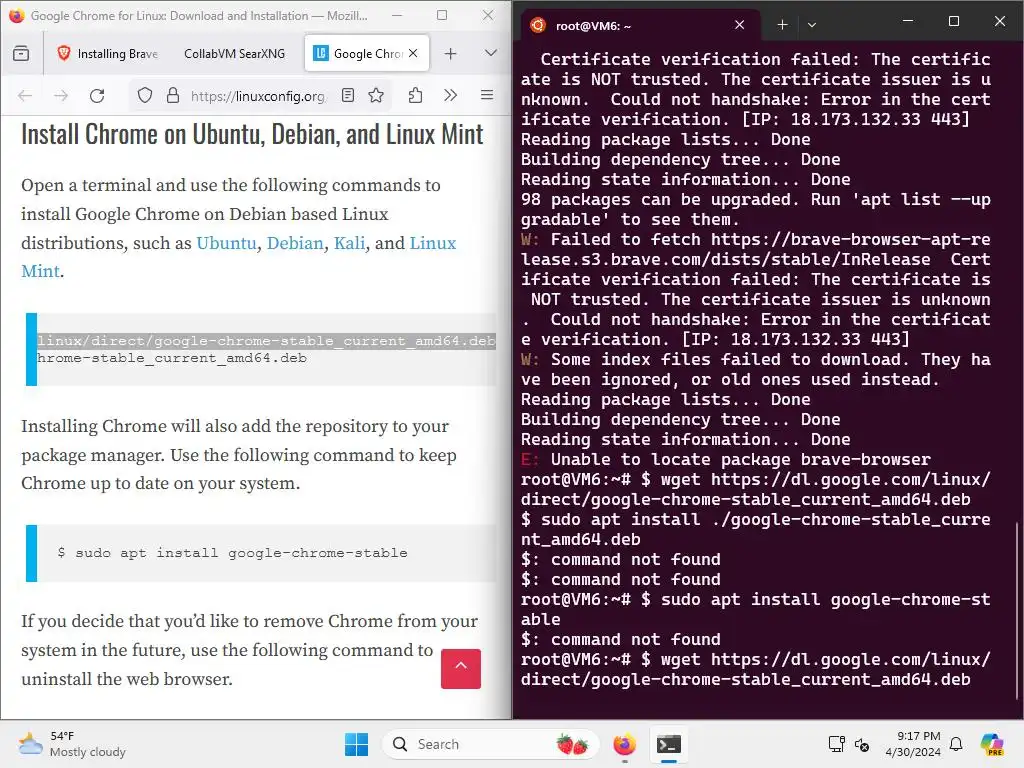Screen dimensions: 1024x768
Task: Close the root@VM6 terminal tab
Action: (739, 25)
